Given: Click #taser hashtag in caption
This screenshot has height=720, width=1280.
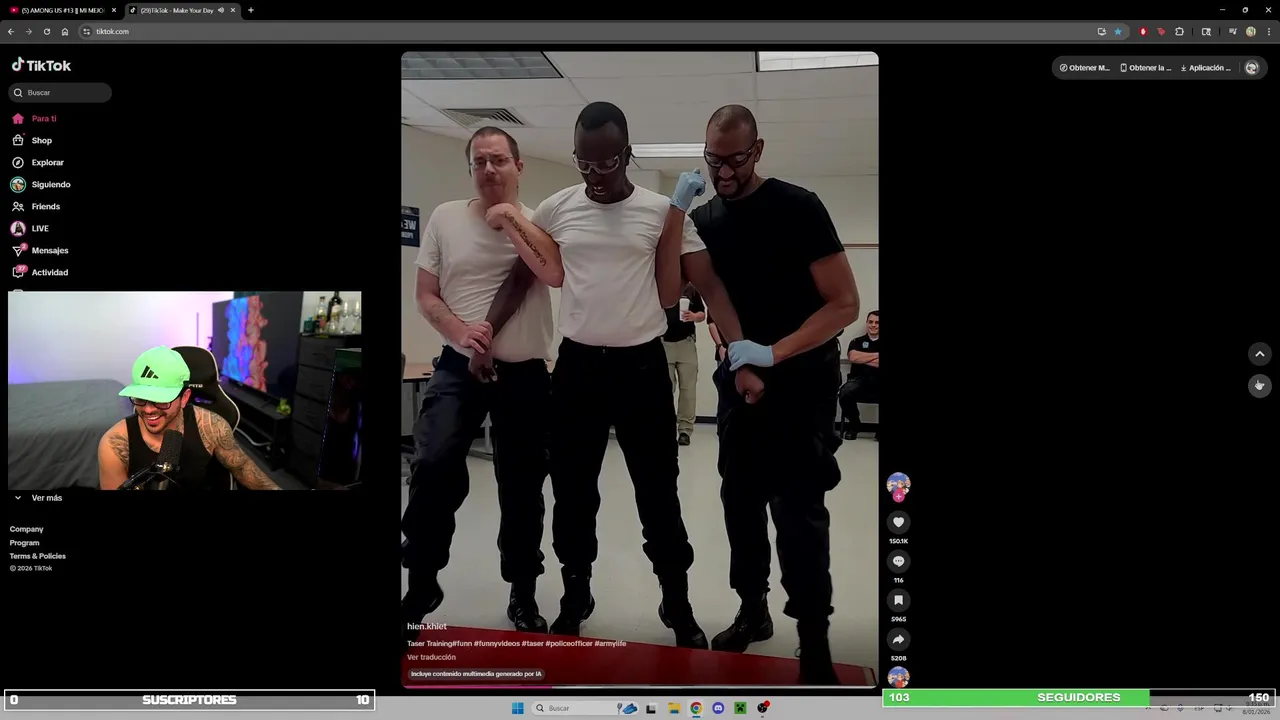Looking at the screenshot, I should 532,643.
